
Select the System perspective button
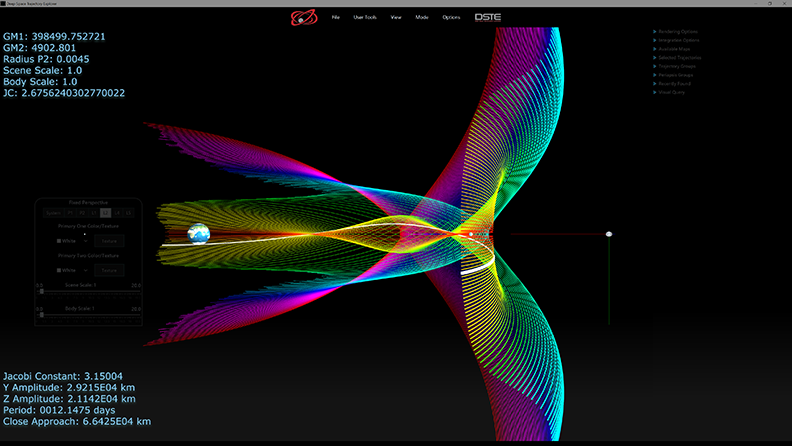pyautogui.click(x=53, y=213)
